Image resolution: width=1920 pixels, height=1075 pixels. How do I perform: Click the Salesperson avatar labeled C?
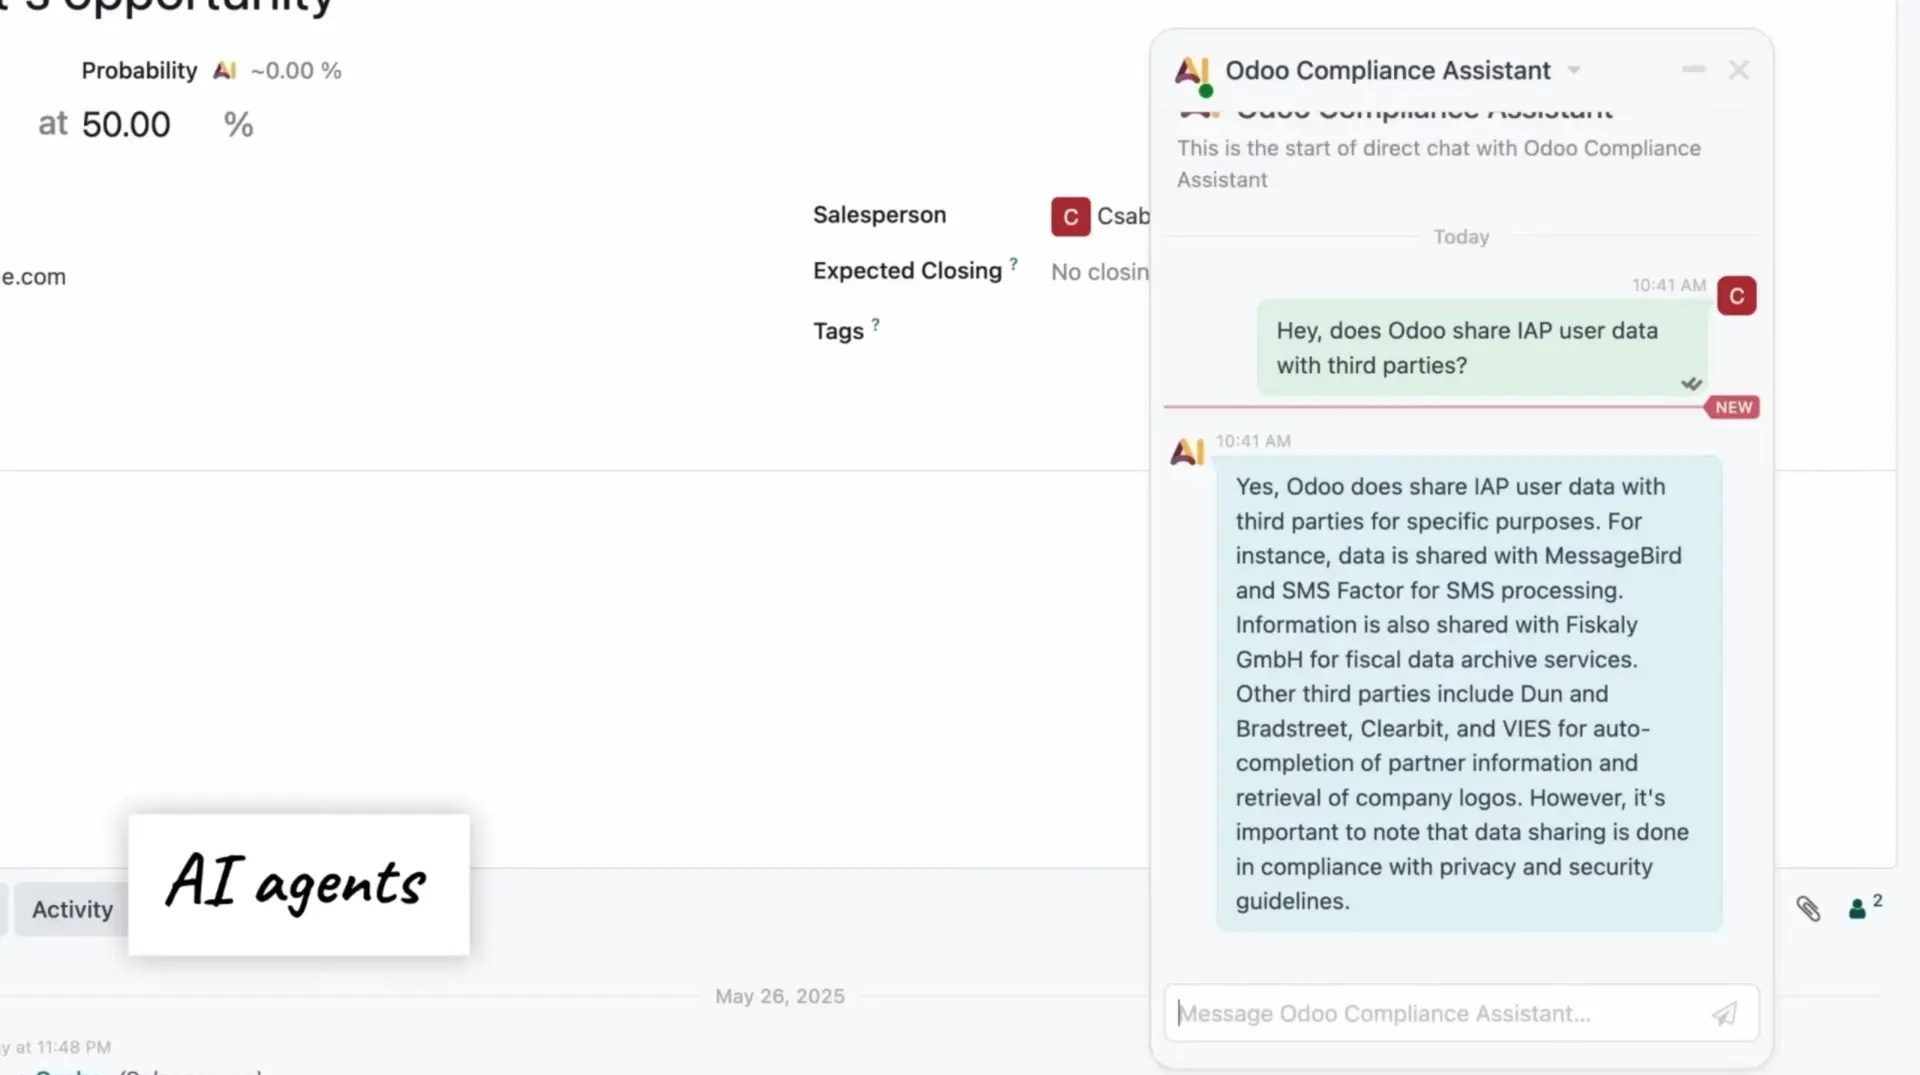coord(1069,216)
